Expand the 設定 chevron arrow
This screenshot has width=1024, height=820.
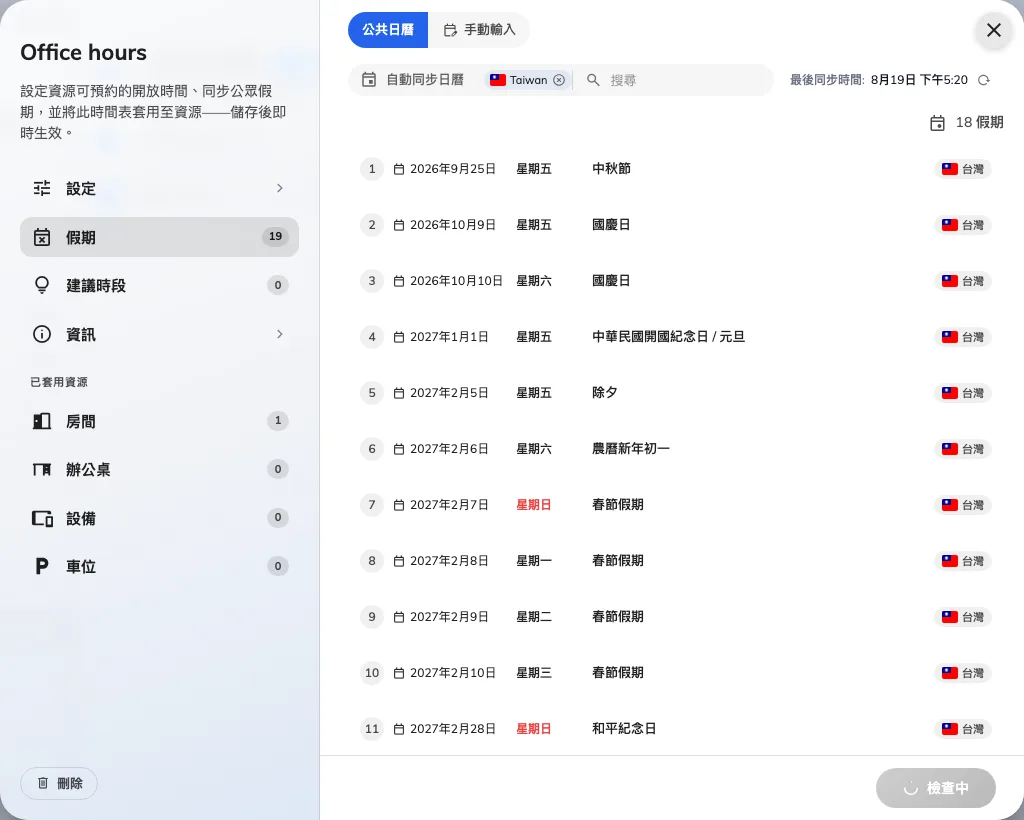(280, 189)
